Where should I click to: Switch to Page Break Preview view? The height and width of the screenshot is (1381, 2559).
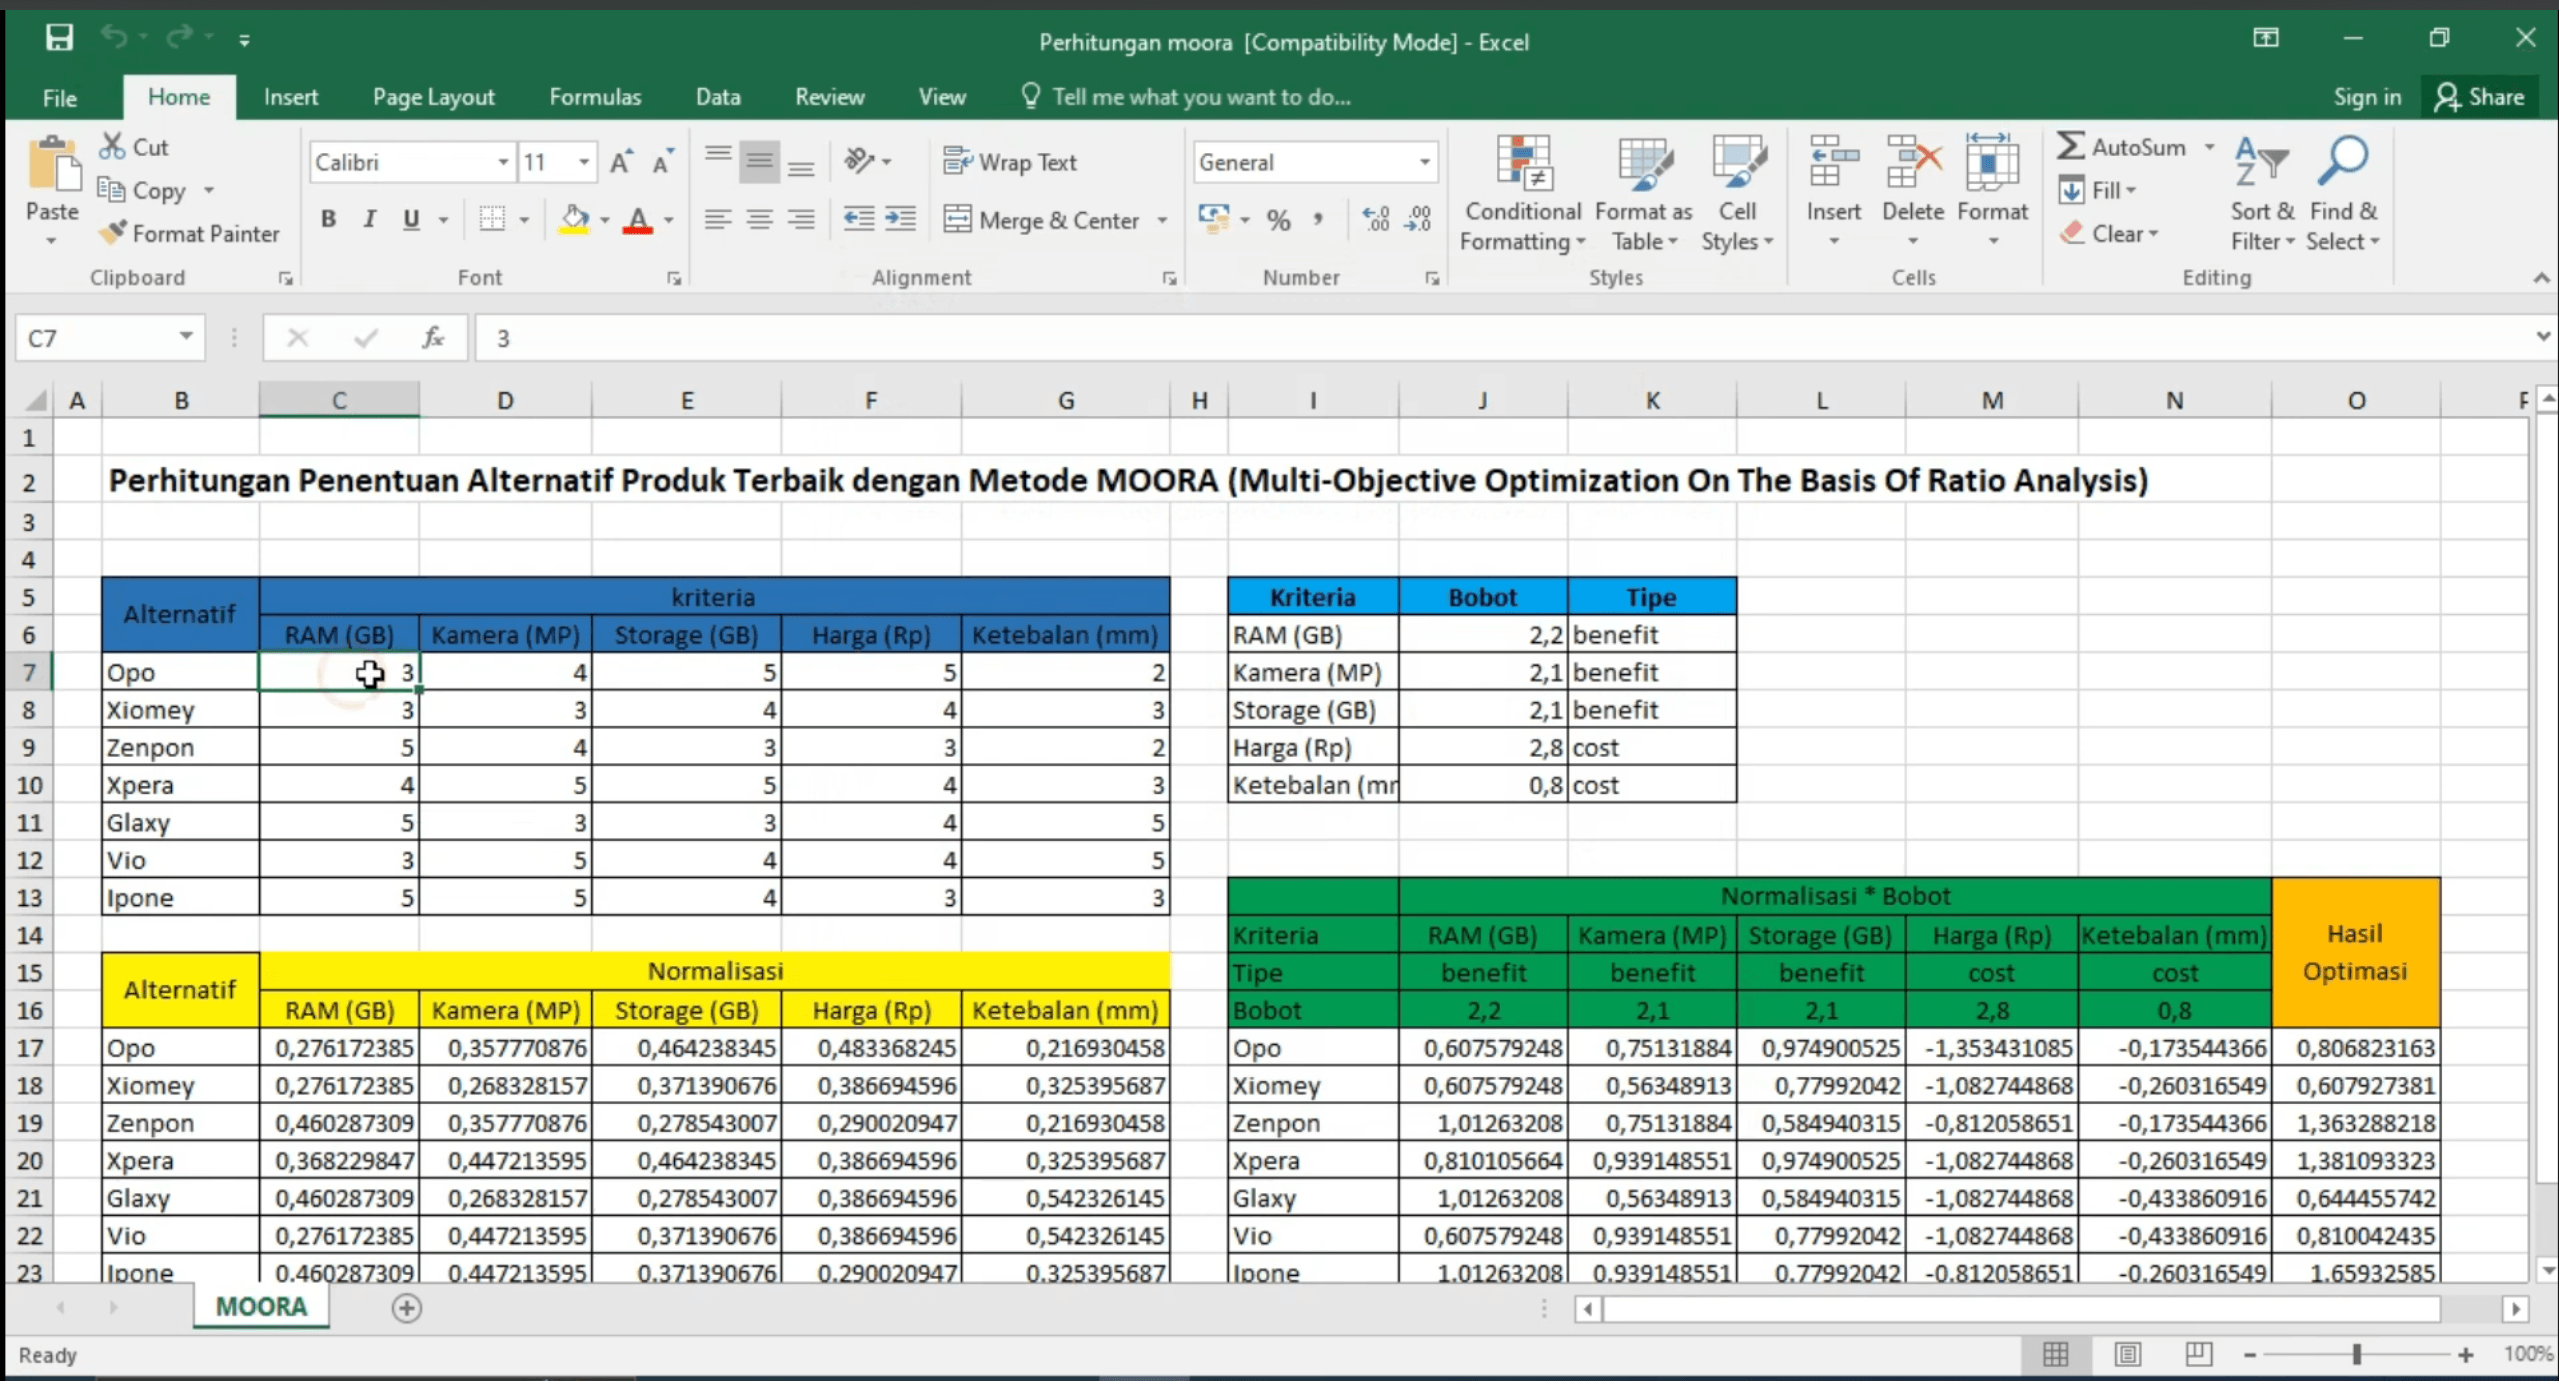click(x=2198, y=1354)
